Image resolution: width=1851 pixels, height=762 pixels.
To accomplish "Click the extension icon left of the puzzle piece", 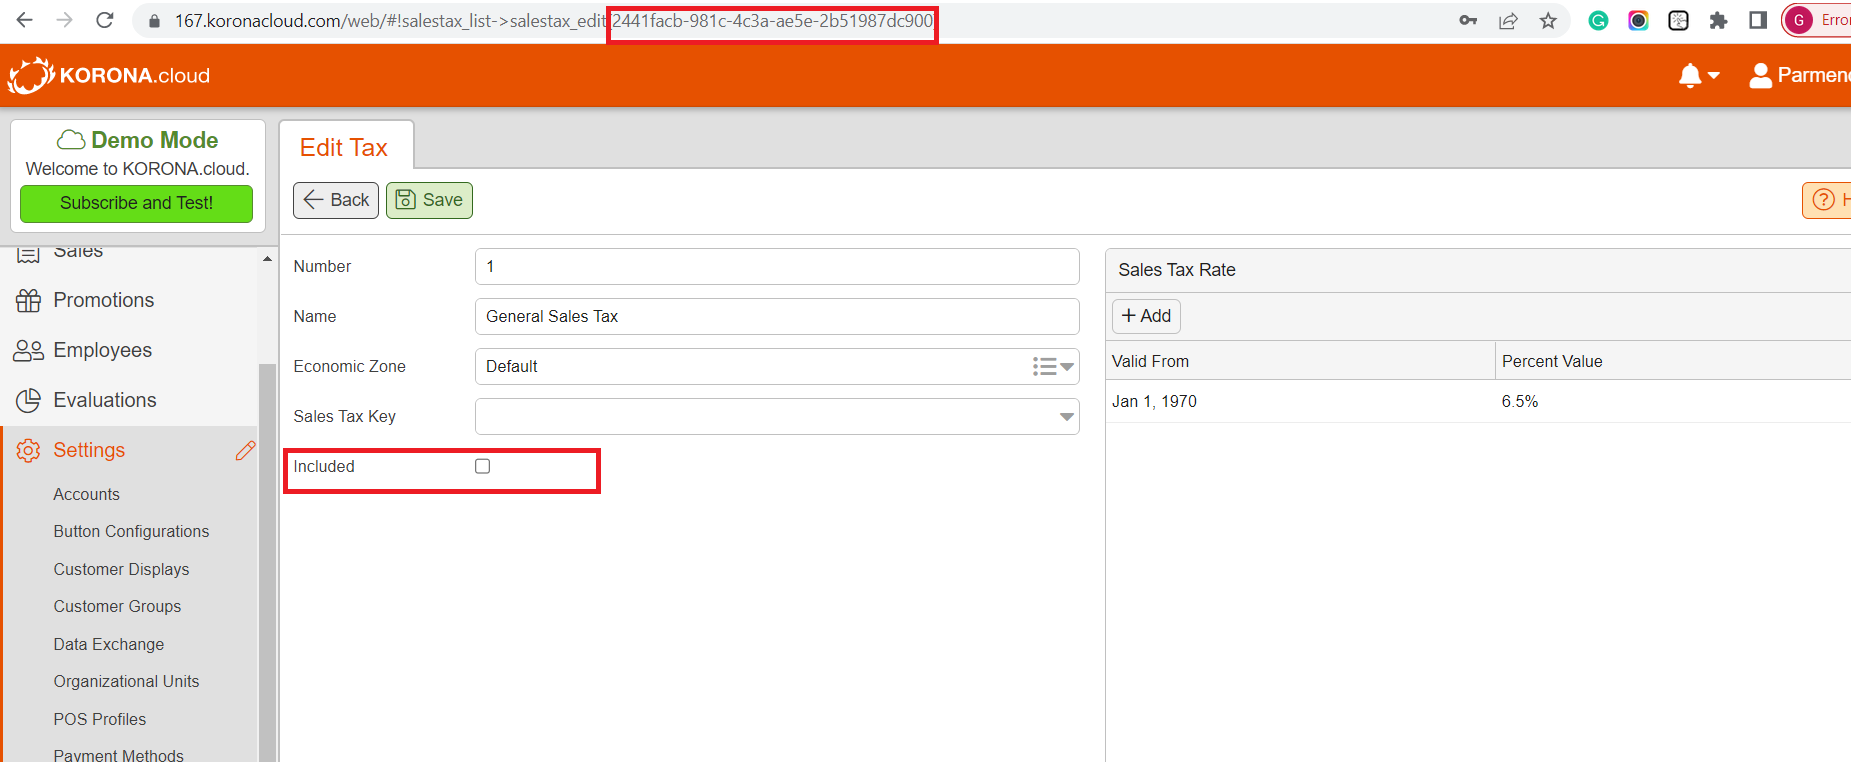I will pyautogui.click(x=1678, y=20).
